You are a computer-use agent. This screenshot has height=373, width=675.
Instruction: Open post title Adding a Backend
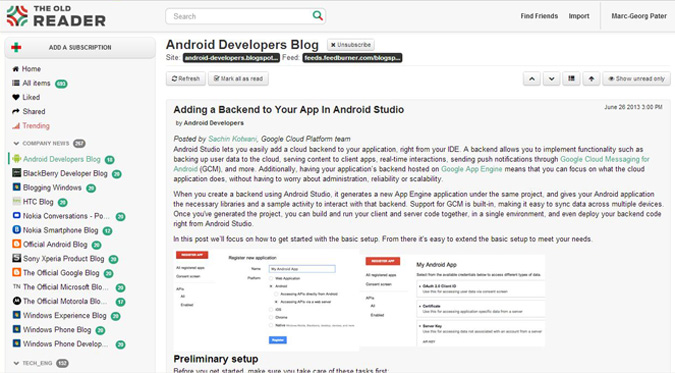coord(288,110)
